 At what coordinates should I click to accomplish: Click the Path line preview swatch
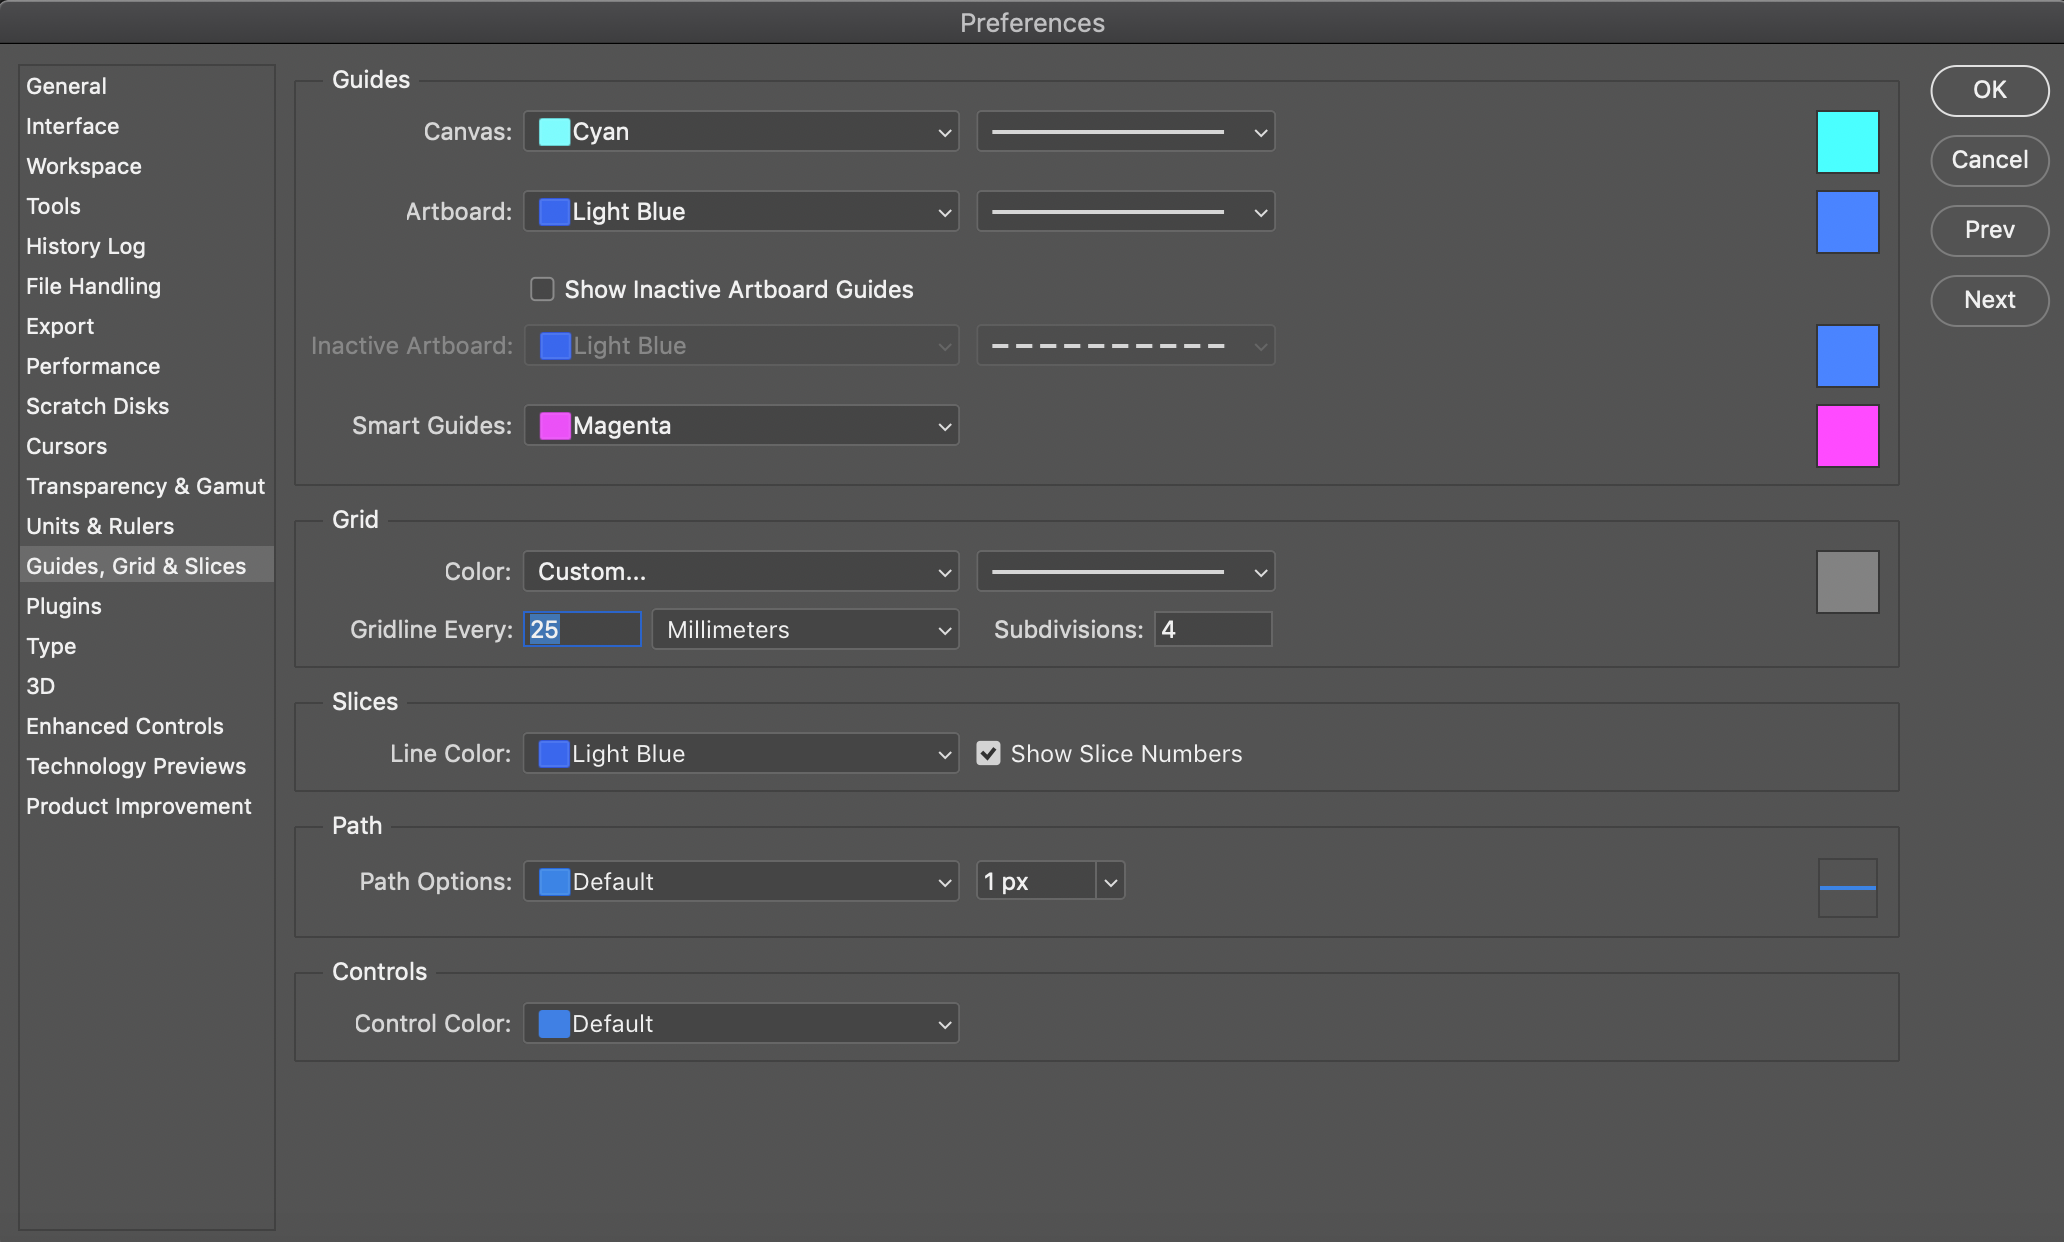1847,888
